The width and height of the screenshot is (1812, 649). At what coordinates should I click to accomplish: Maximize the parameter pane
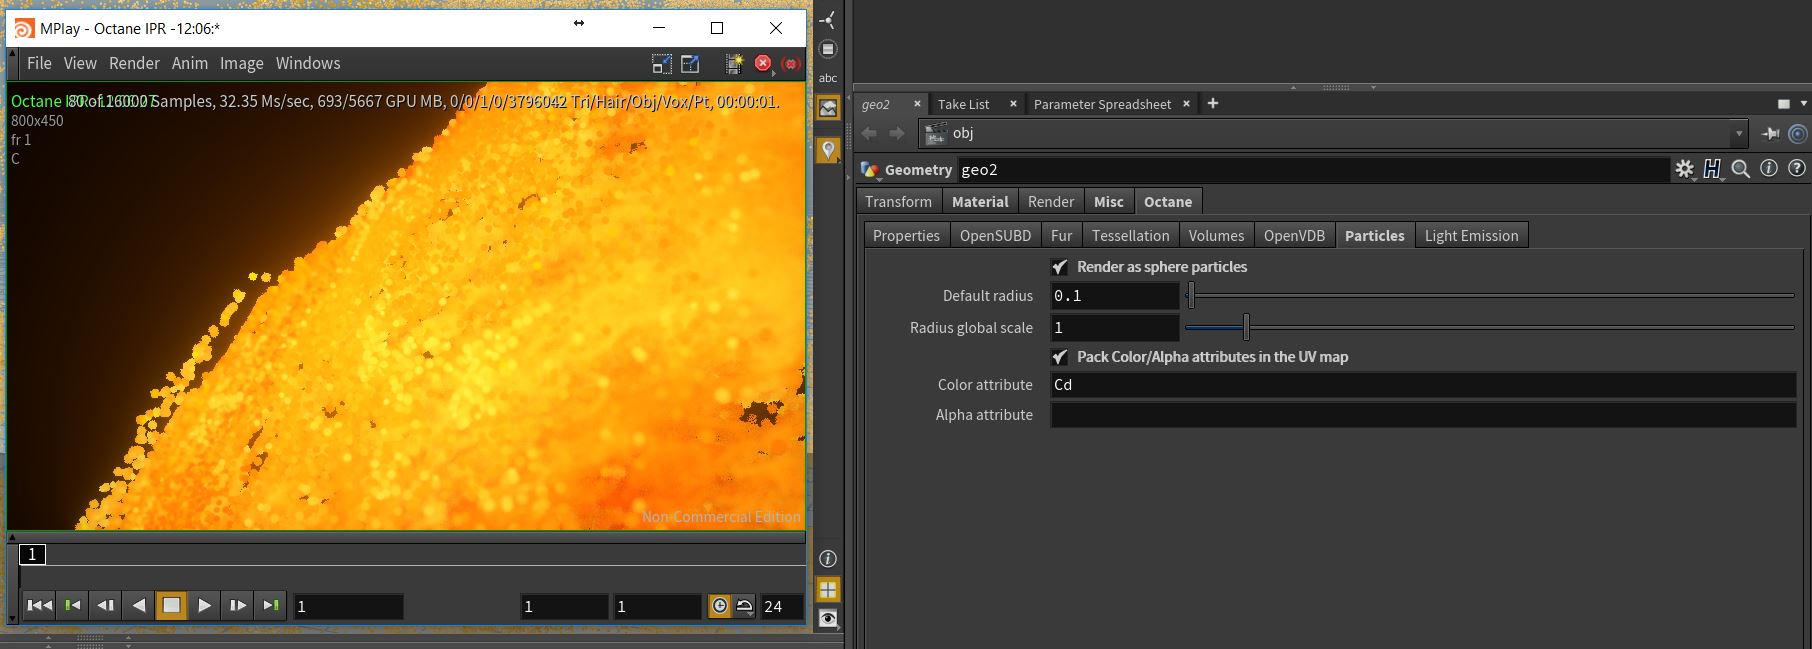[x=1784, y=104]
